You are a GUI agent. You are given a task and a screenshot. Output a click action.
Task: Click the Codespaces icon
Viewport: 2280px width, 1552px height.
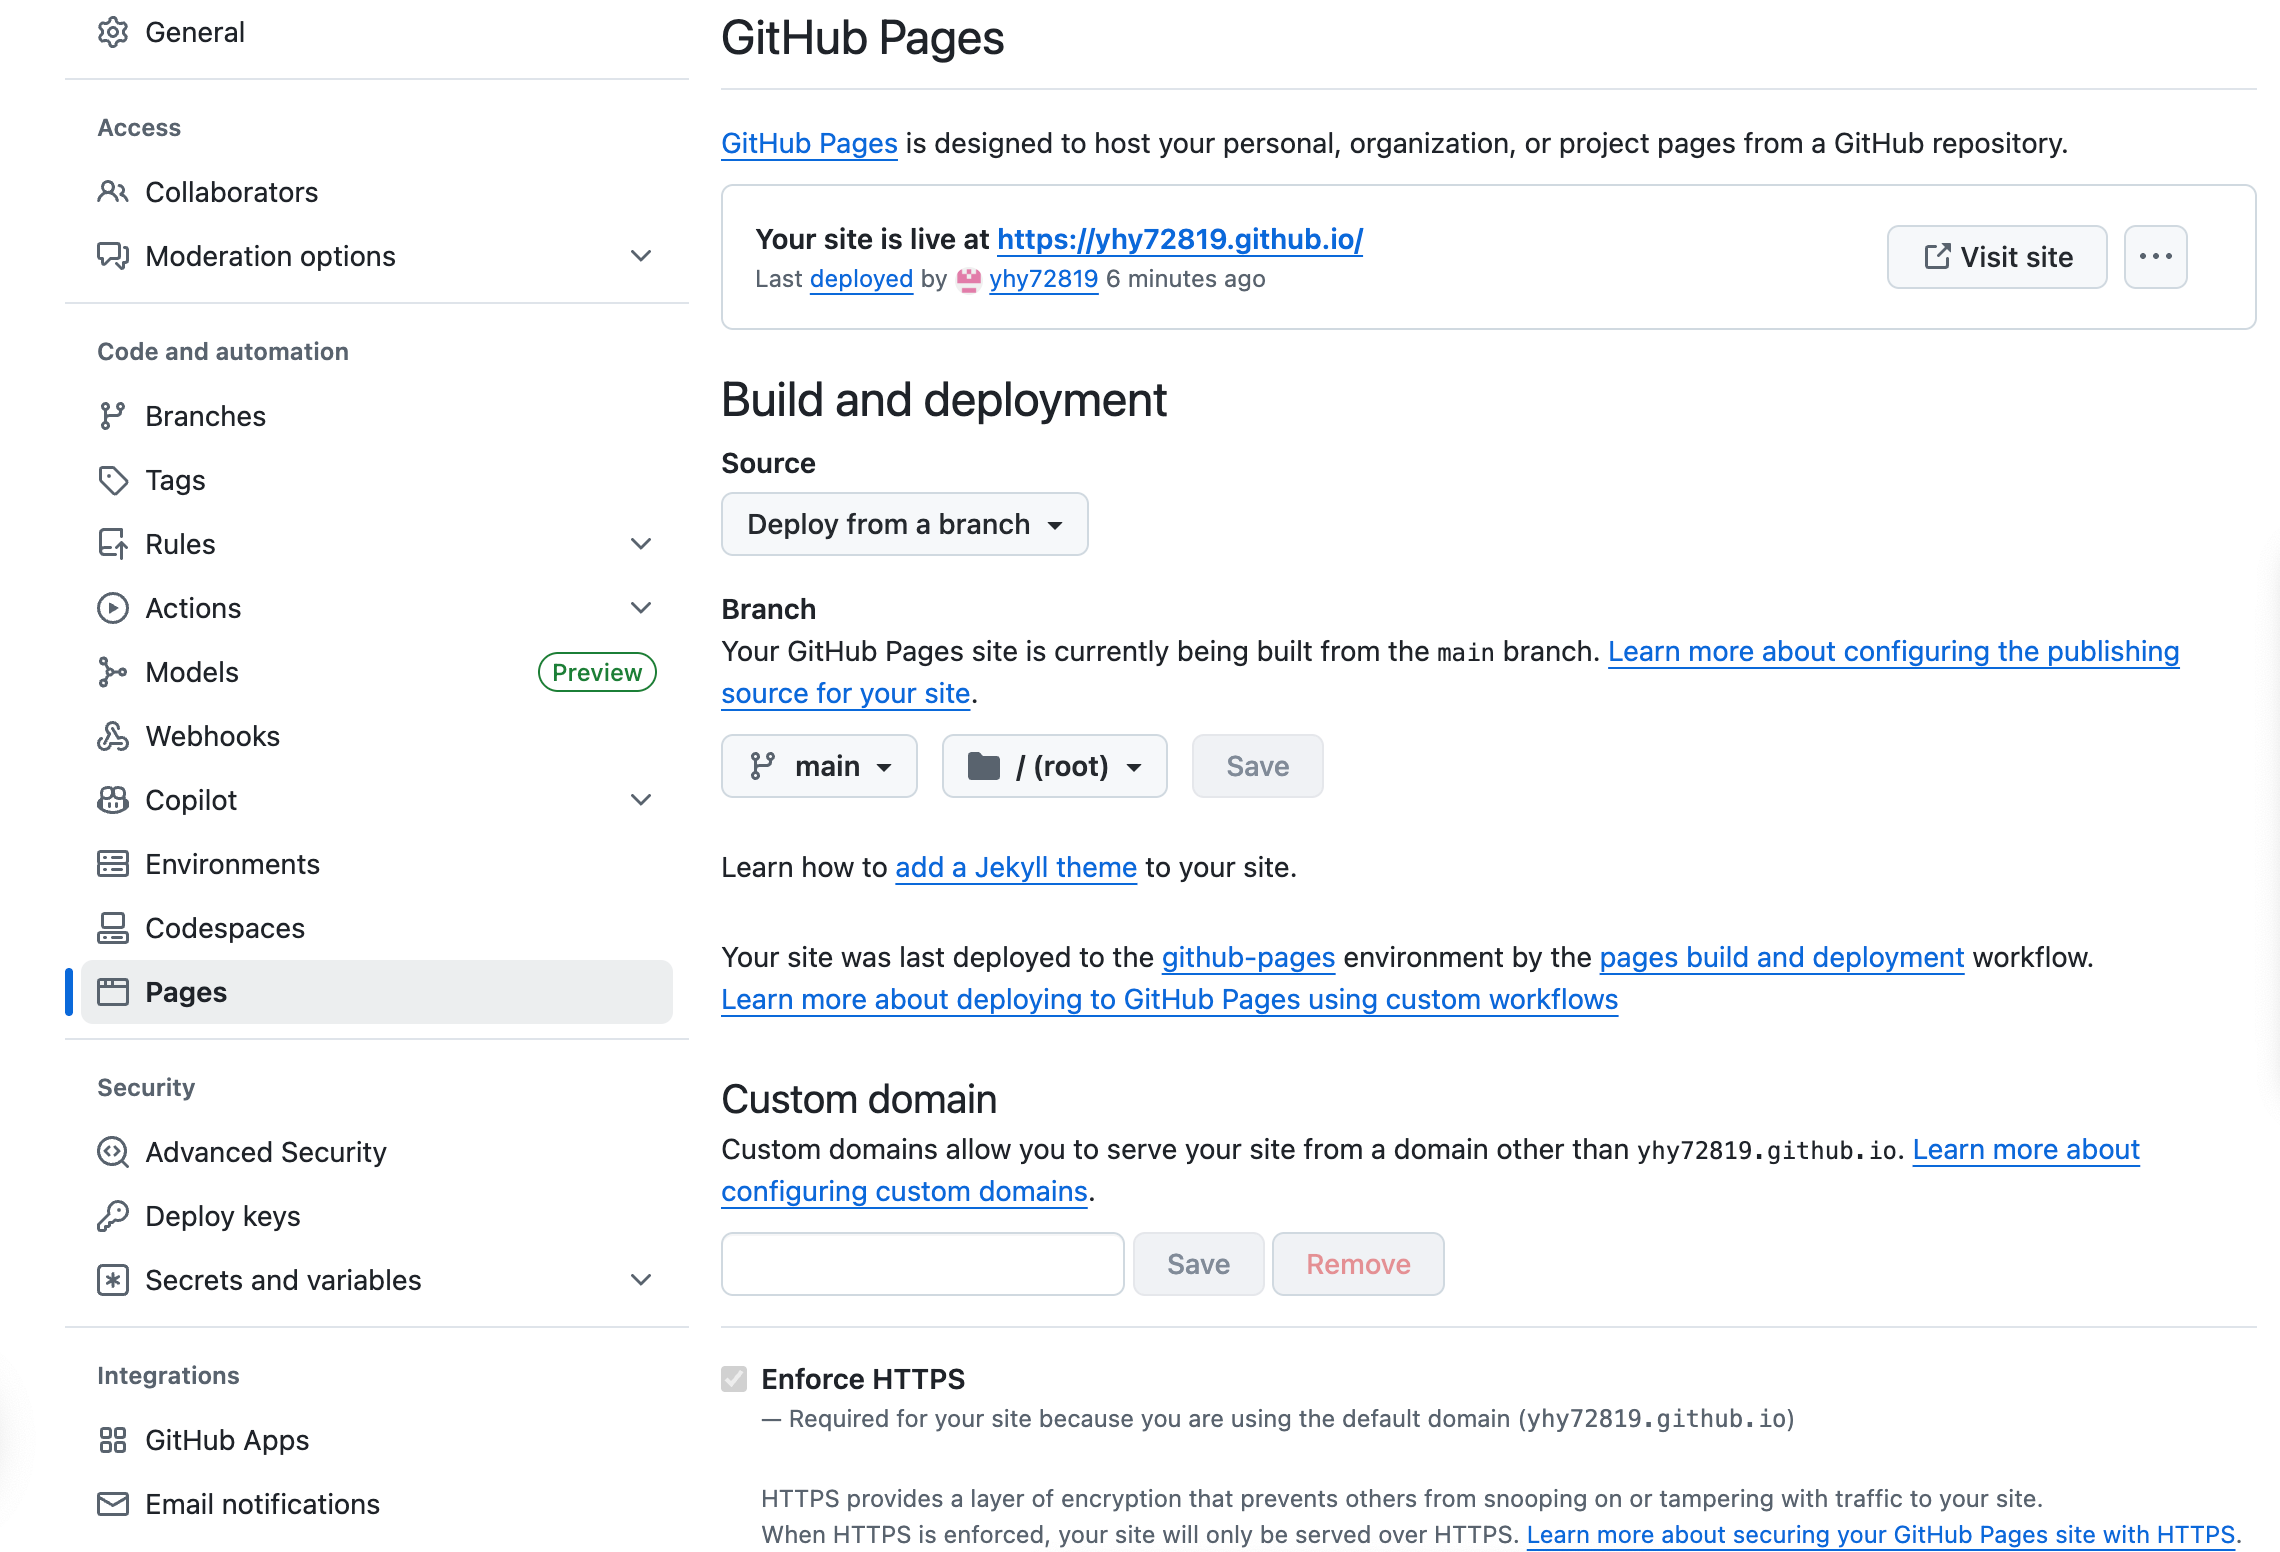click(113, 928)
